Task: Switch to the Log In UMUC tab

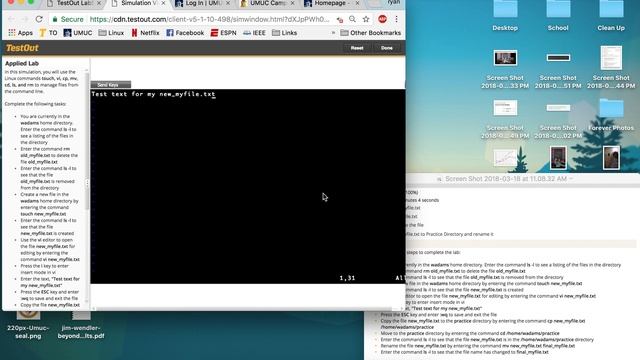Action: pos(203,4)
